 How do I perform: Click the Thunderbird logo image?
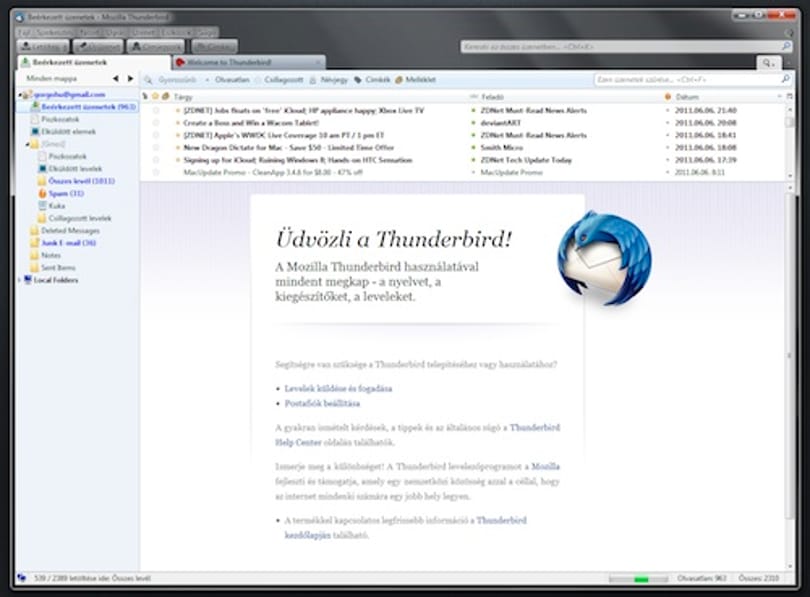603,259
